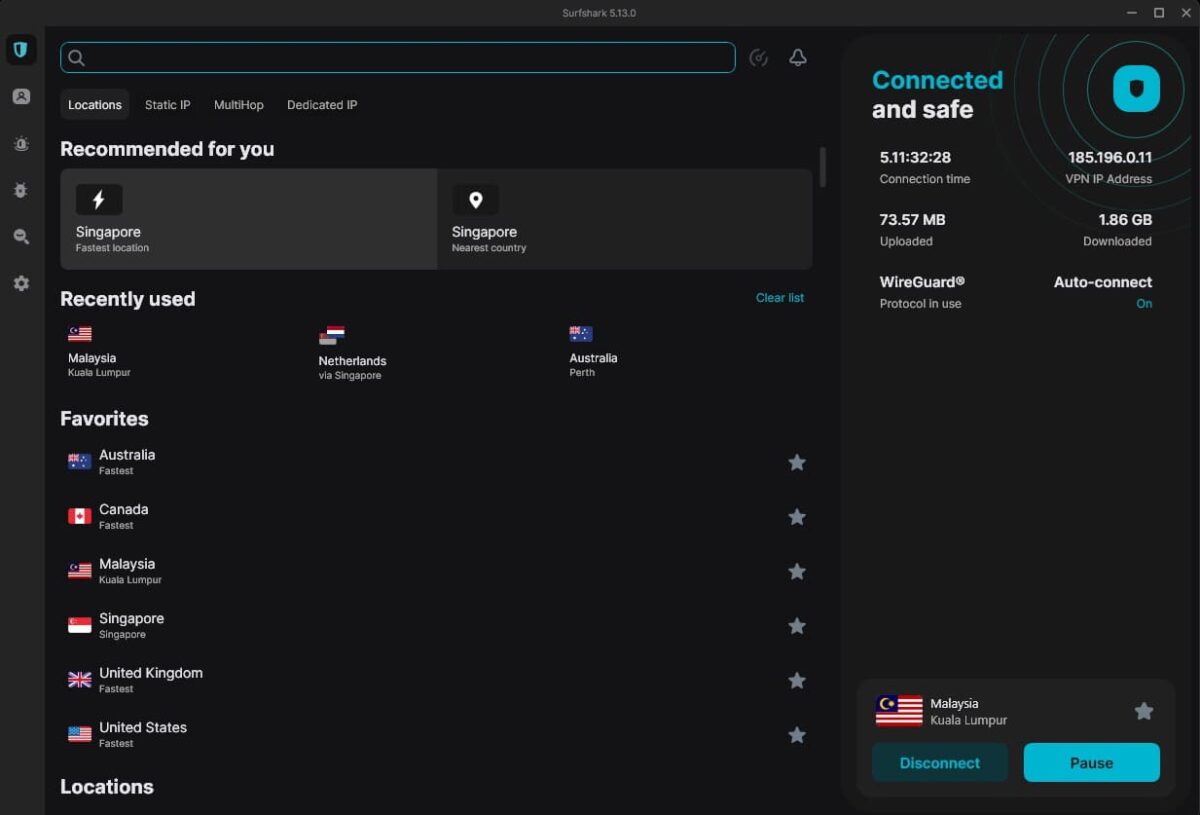This screenshot has width=1200, height=815.
Task: Click the speed test gauge icon
Action: [759, 58]
